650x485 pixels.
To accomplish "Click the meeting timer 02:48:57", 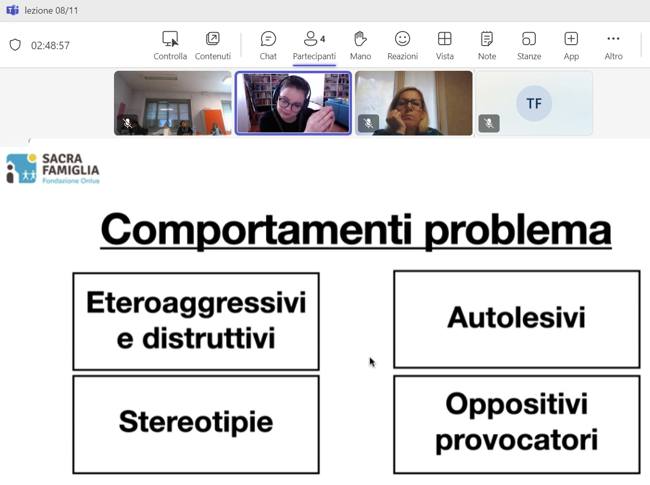I will (x=50, y=45).
